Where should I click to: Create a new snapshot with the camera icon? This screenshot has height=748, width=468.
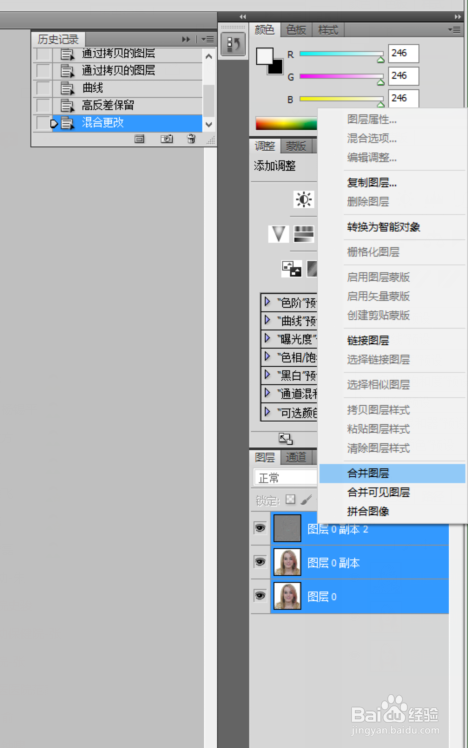tap(166, 139)
